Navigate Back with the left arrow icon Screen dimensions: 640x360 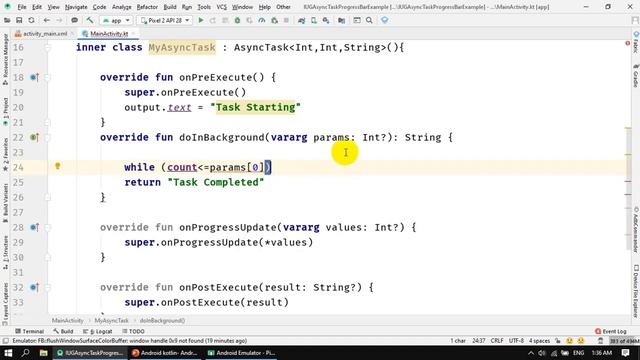(47, 20)
